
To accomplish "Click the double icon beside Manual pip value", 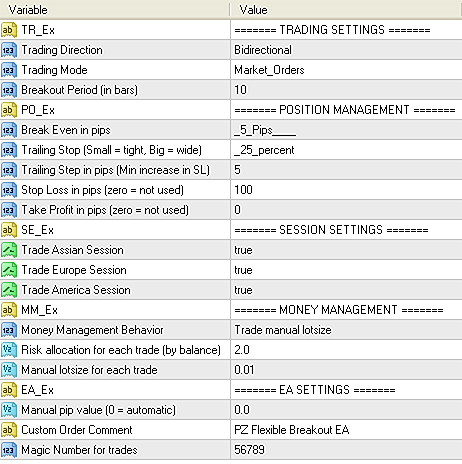I will pyautogui.click(x=9, y=410).
